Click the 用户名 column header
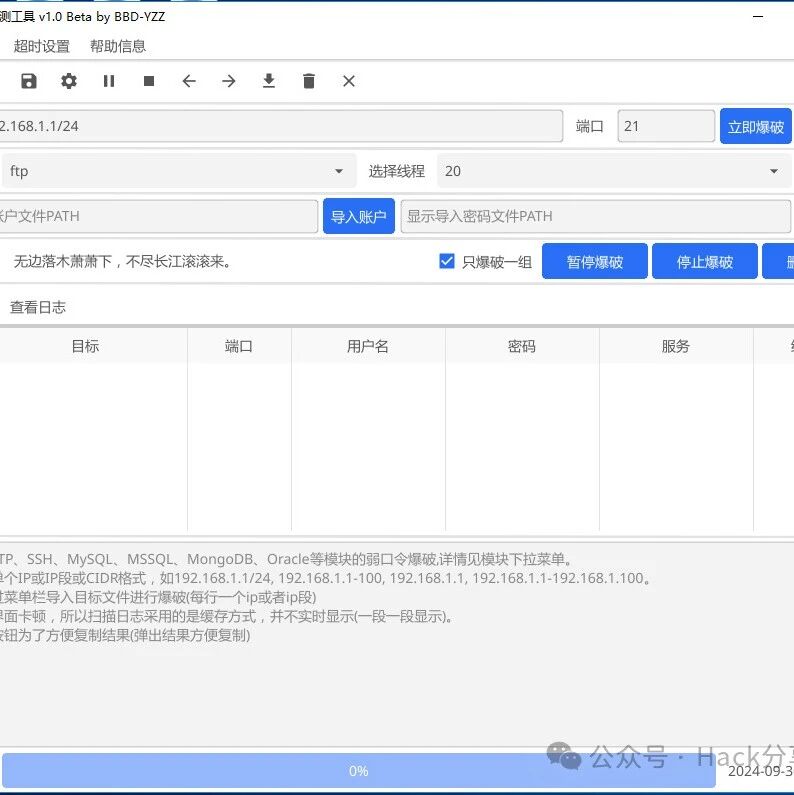 368,346
